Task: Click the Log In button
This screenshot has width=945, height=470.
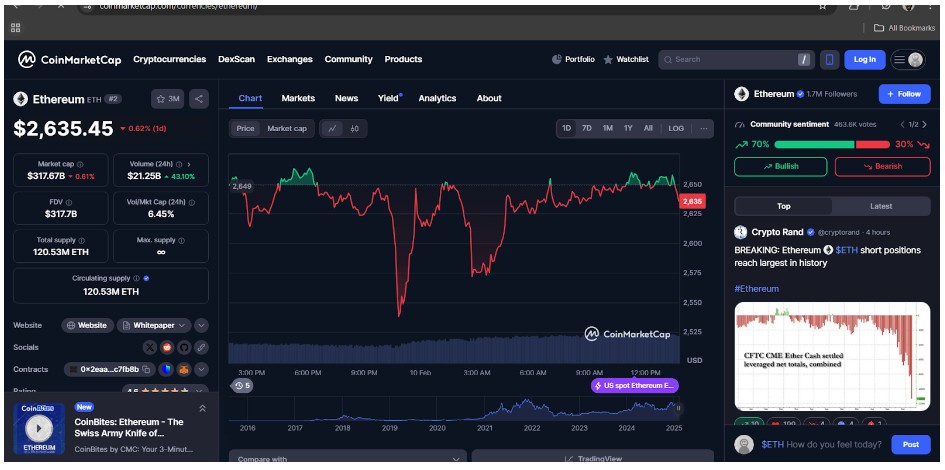Action: (864, 59)
